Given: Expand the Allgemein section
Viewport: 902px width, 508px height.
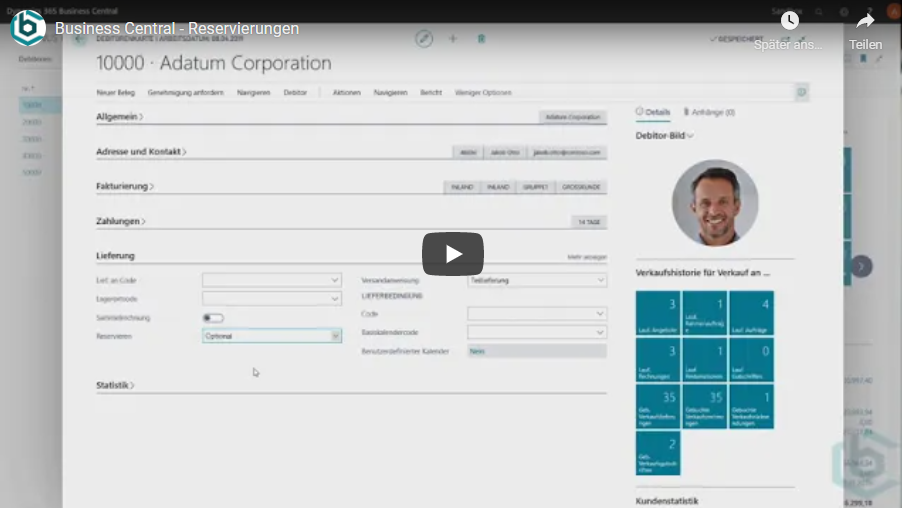Looking at the screenshot, I should 120,117.
